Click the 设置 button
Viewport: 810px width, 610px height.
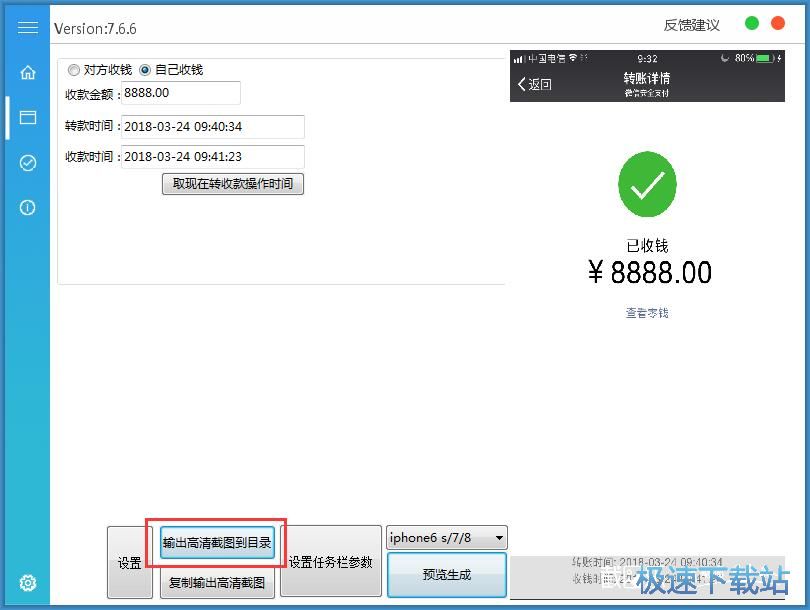coord(130,562)
